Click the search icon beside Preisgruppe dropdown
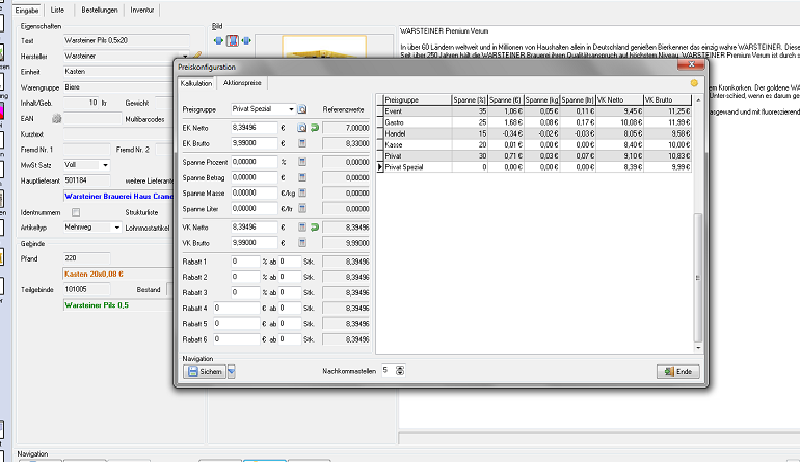Image resolution: width=800 pixels, height=462 pixels. tap(302, 109)
